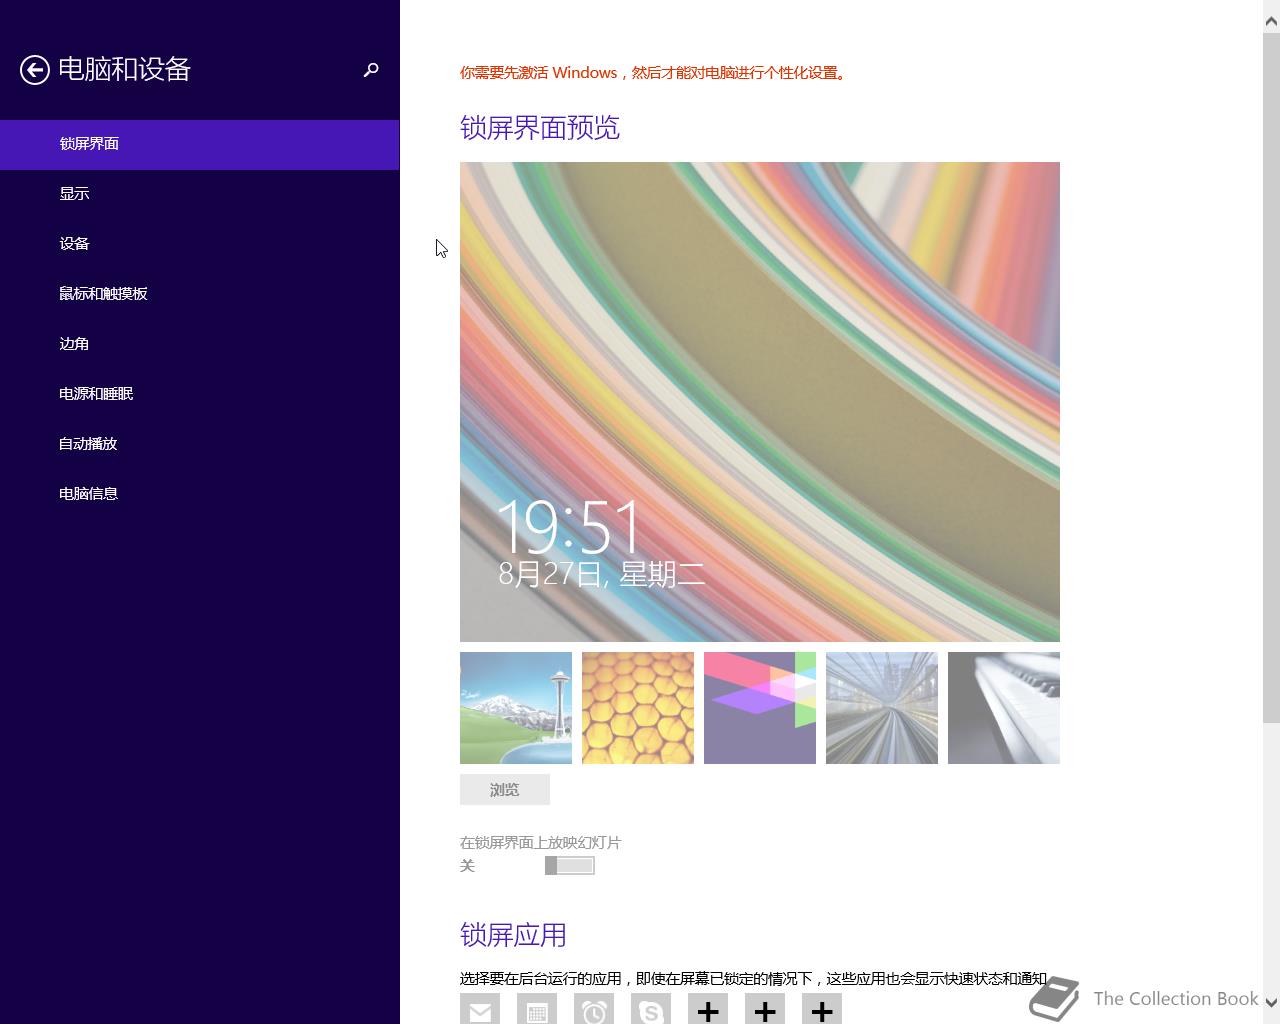The width and height of the screenshot is (1280, 1024).
Task: Add an app with the last plus slot
Action: 822,1009
